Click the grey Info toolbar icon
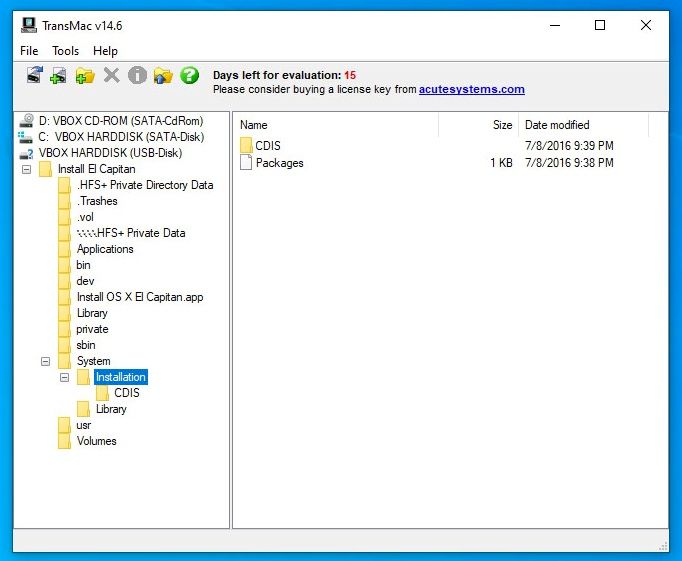Image resolution: width=682 pixels, height=561 pixels. [x=137, y=75]
